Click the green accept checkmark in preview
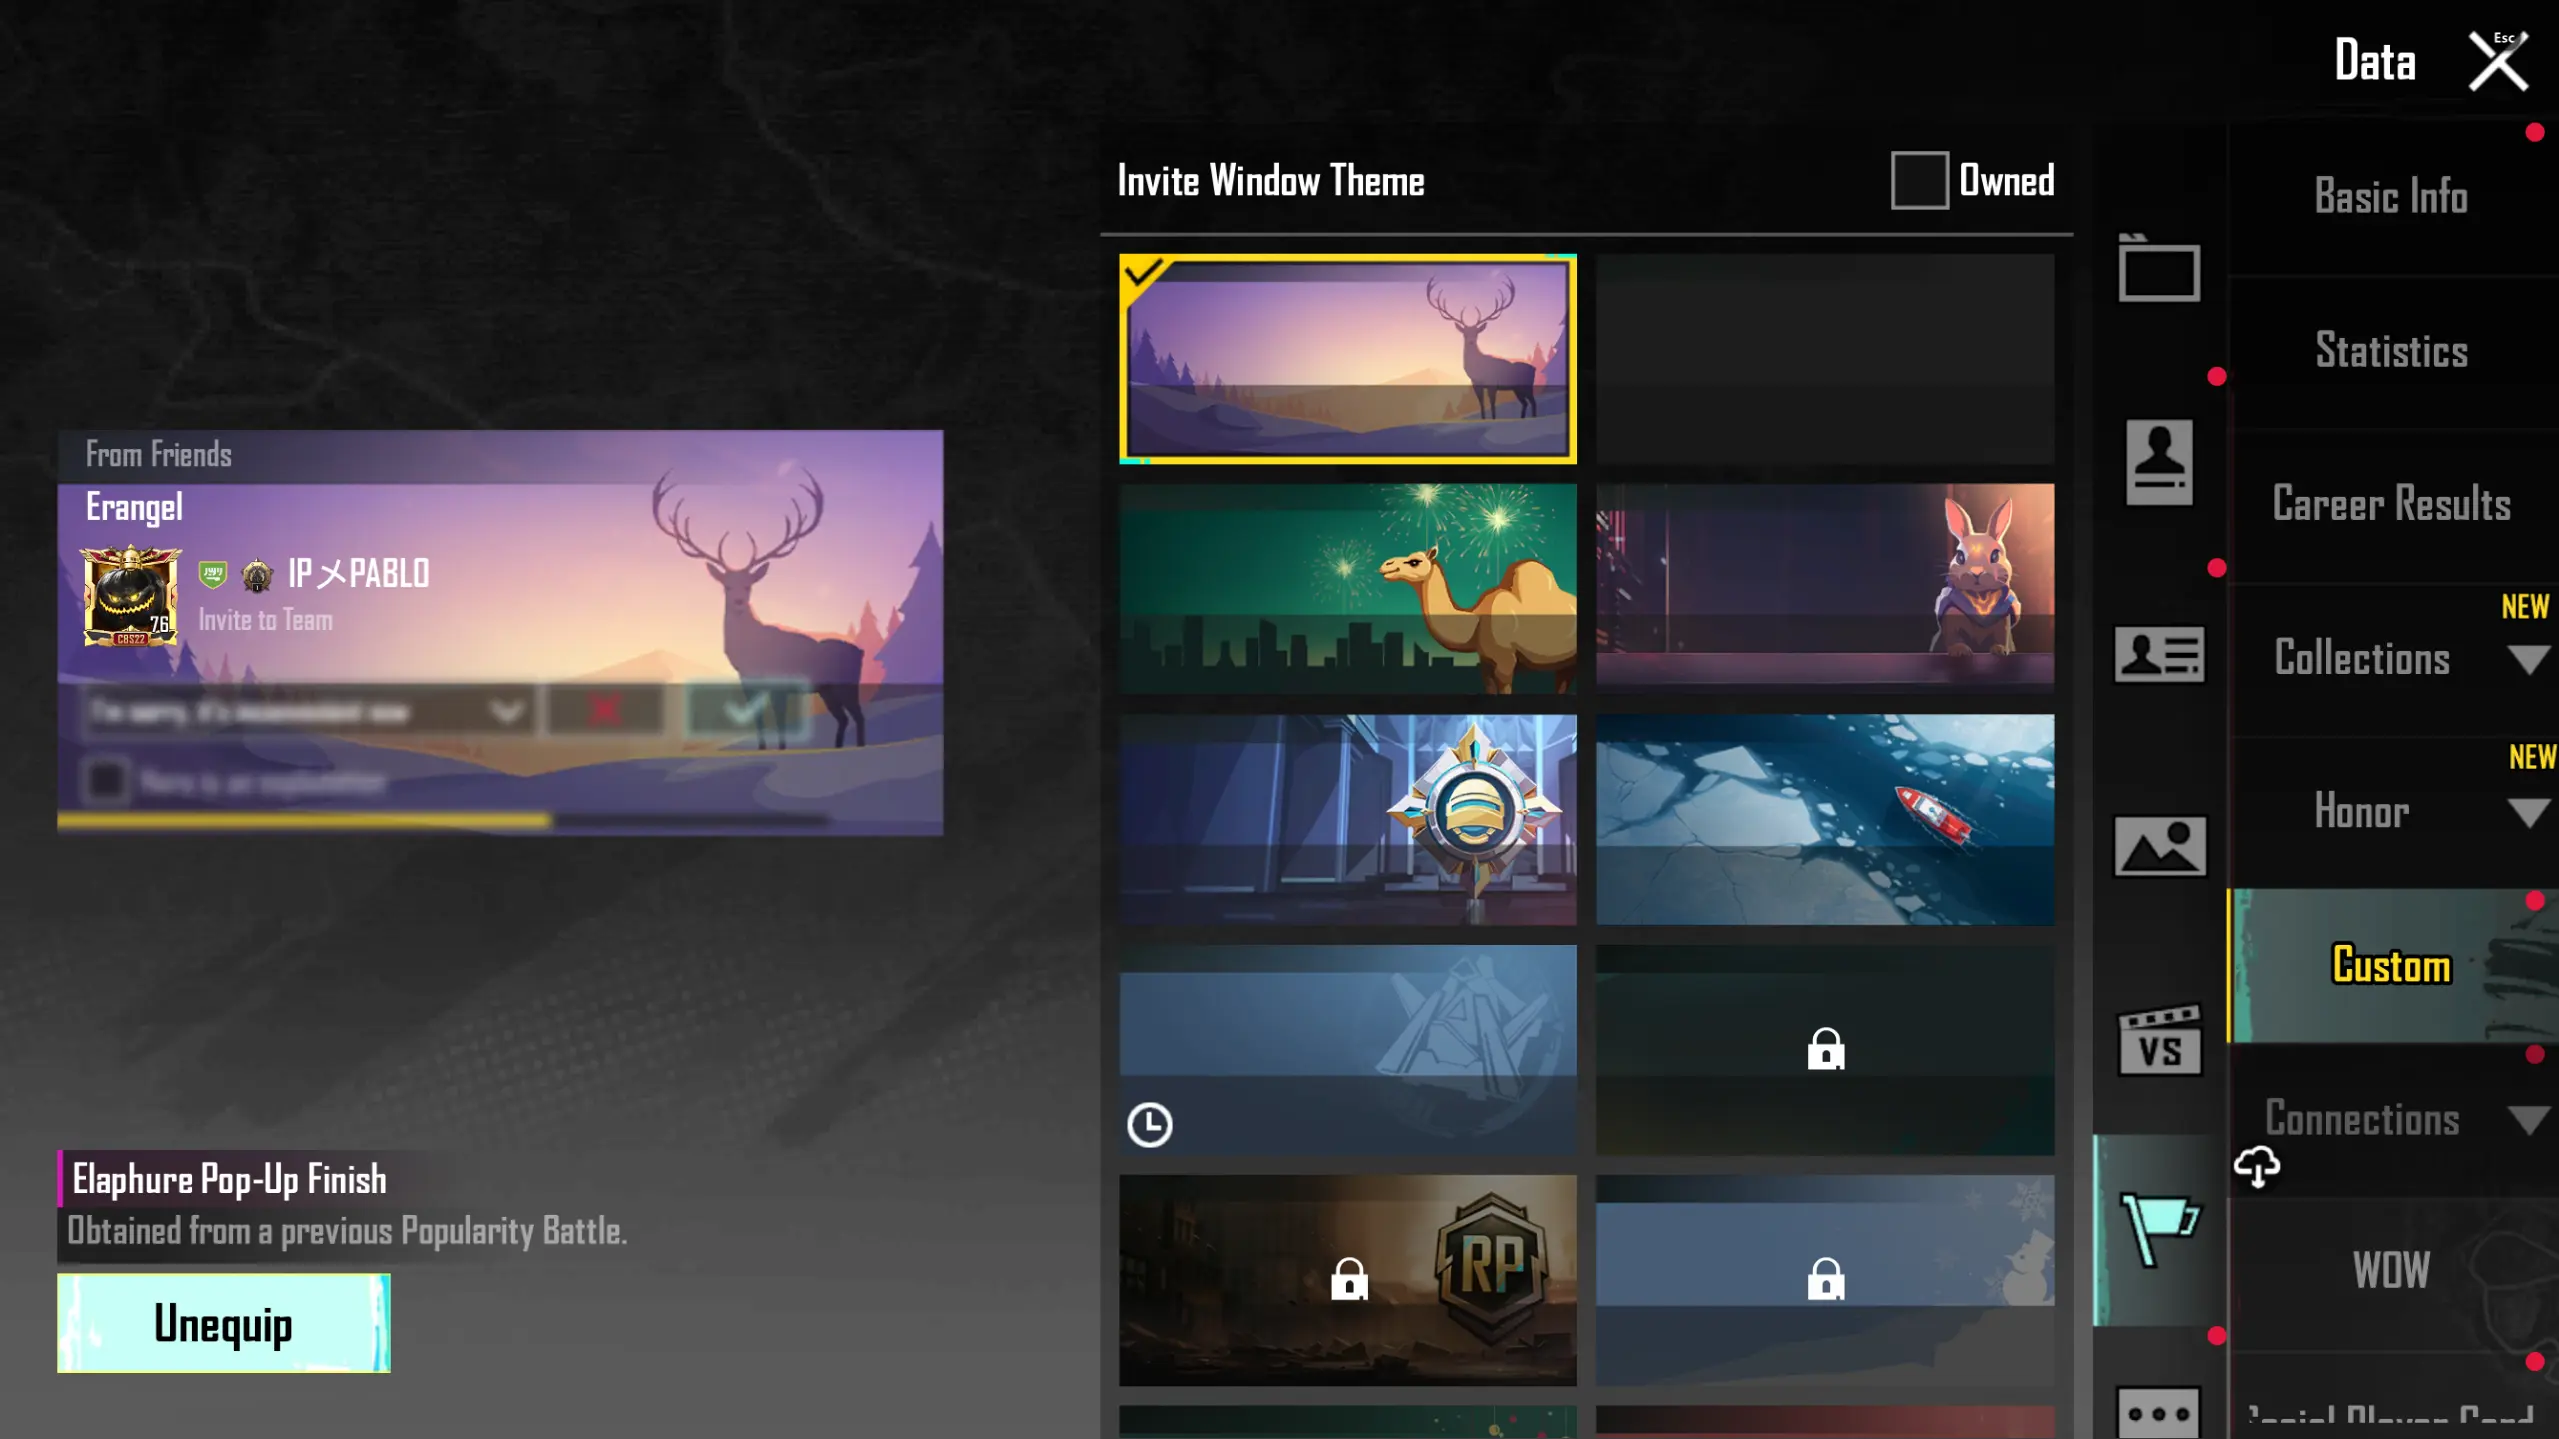Screen dimensions: 2559x1439 745,711
